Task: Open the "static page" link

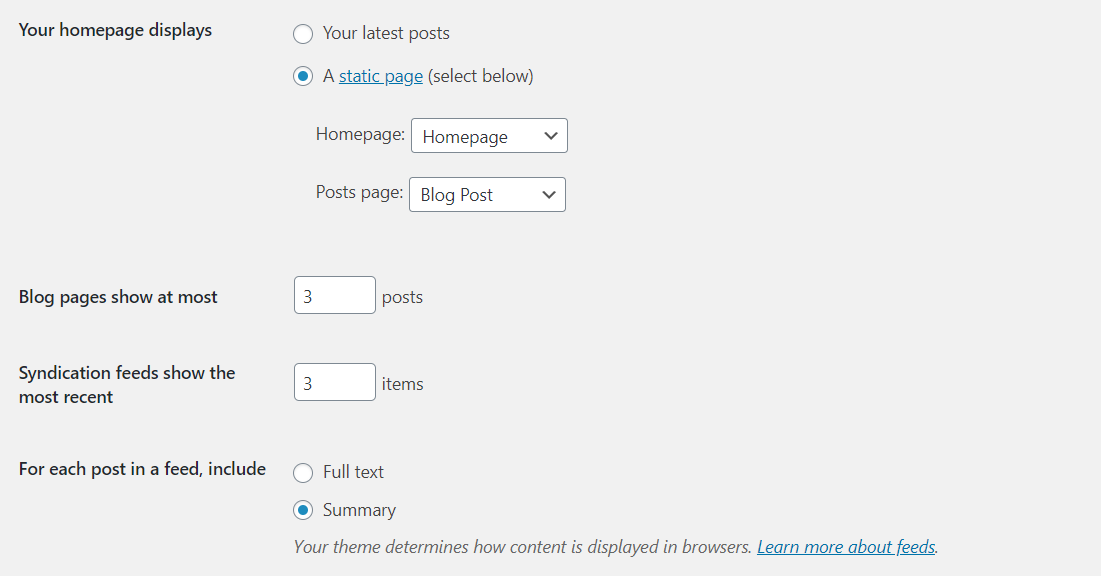Action: coord(380,75)
